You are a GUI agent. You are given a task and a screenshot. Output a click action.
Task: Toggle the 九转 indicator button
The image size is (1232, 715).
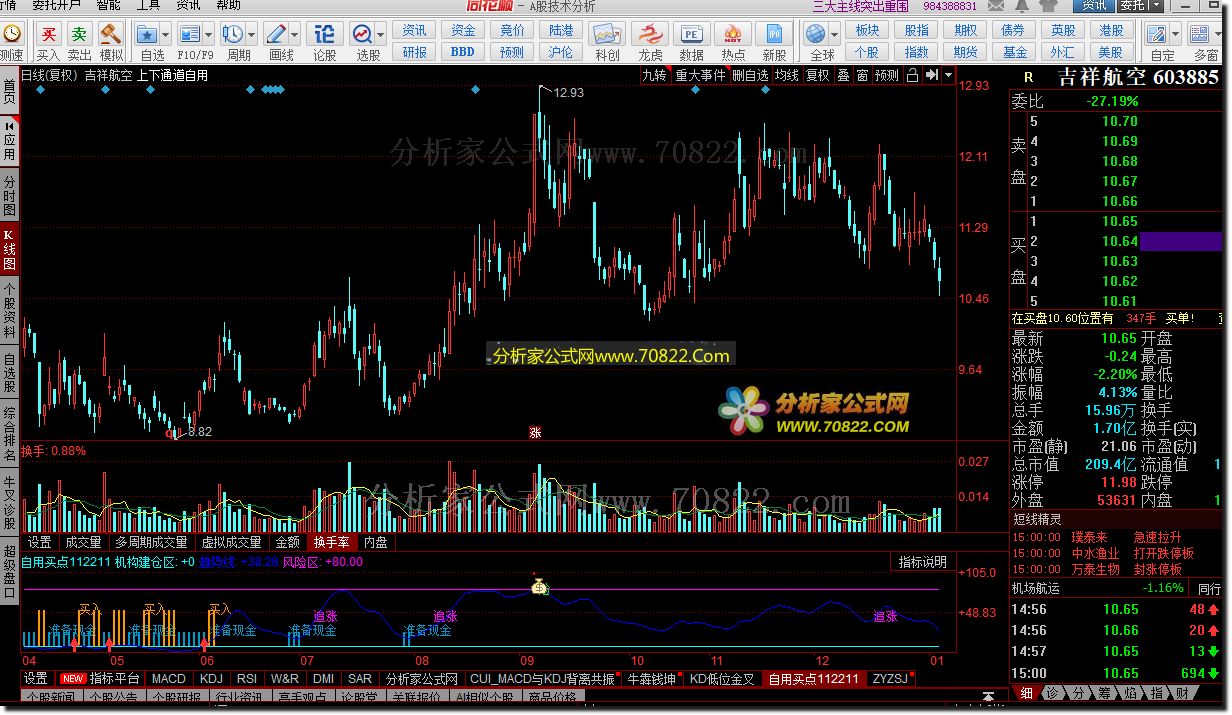pyautogui.click(x=654, y=75)
